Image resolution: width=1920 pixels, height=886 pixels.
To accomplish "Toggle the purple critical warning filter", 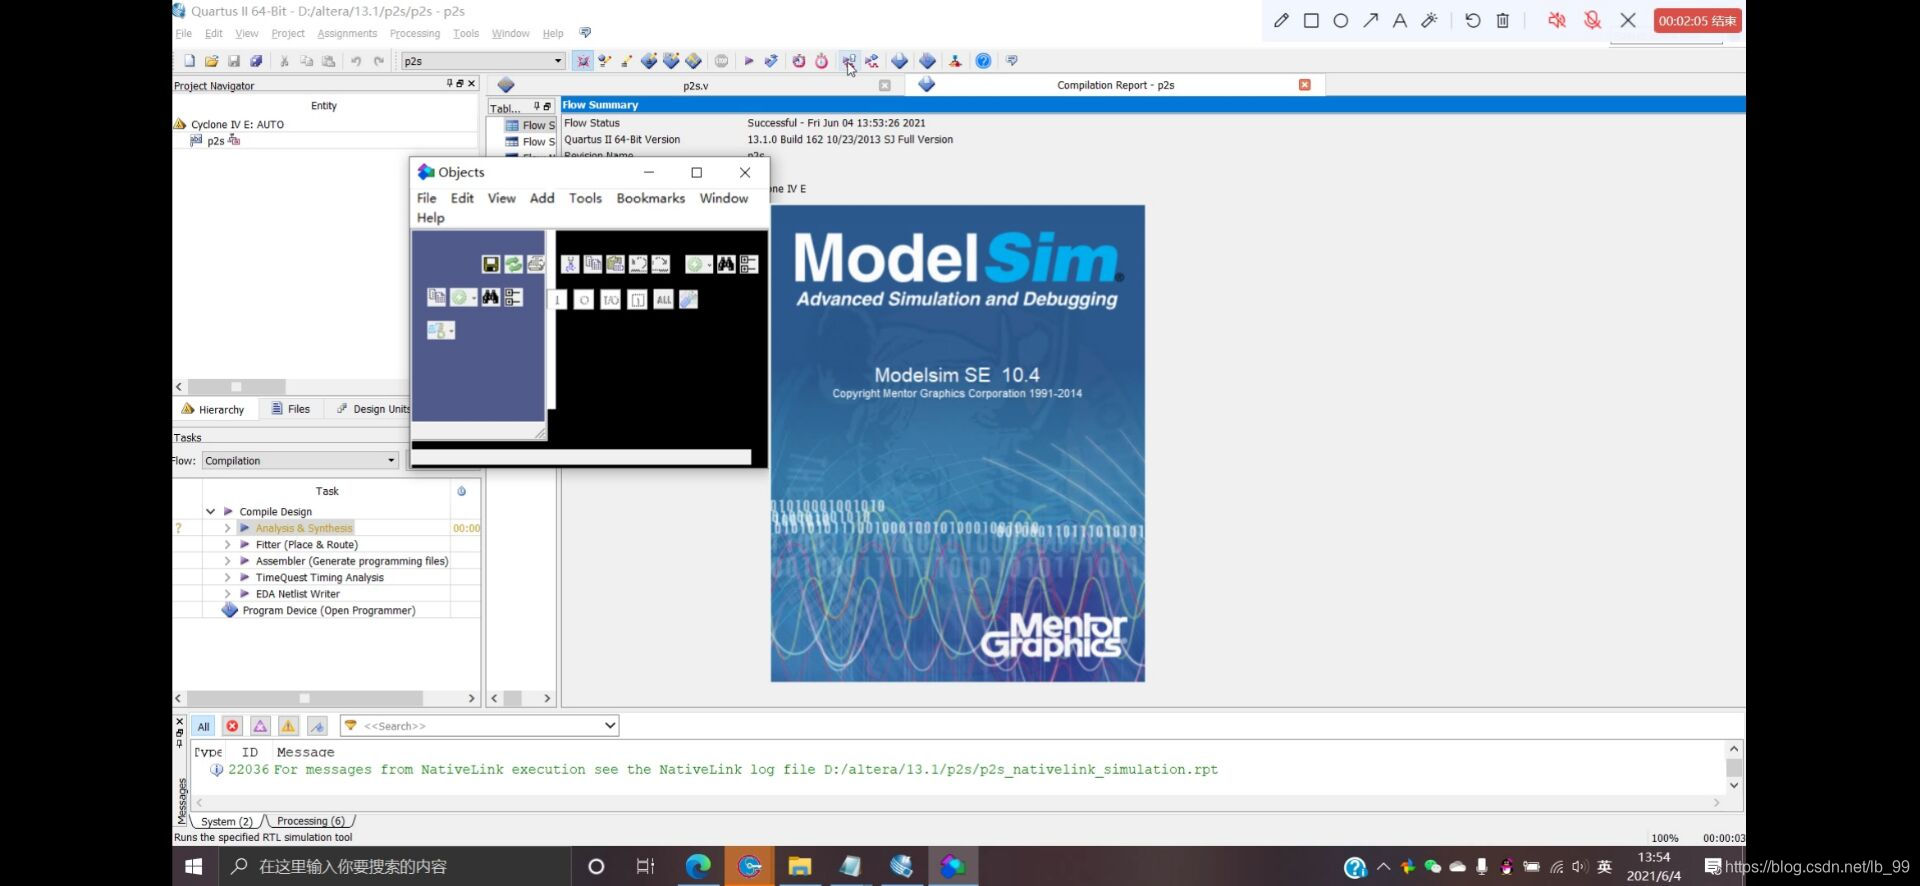I will (x=260, y=727).
